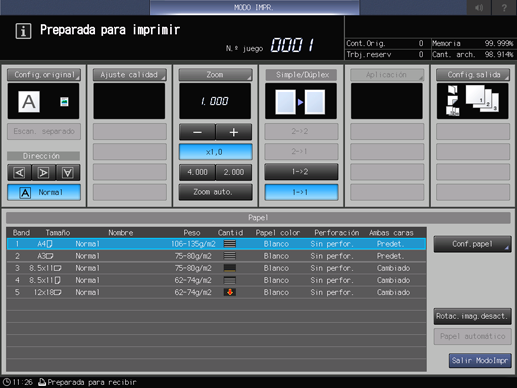The height and width of the screenshot is (388, 517).
Task: Select the 2.000 zoom preset
Action: [x=234, y=172]
